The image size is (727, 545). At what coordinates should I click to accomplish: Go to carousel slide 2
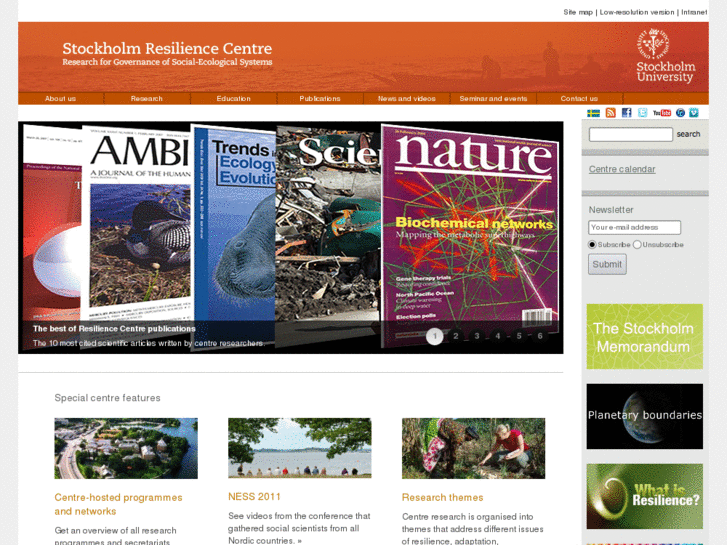pos(456,336)
